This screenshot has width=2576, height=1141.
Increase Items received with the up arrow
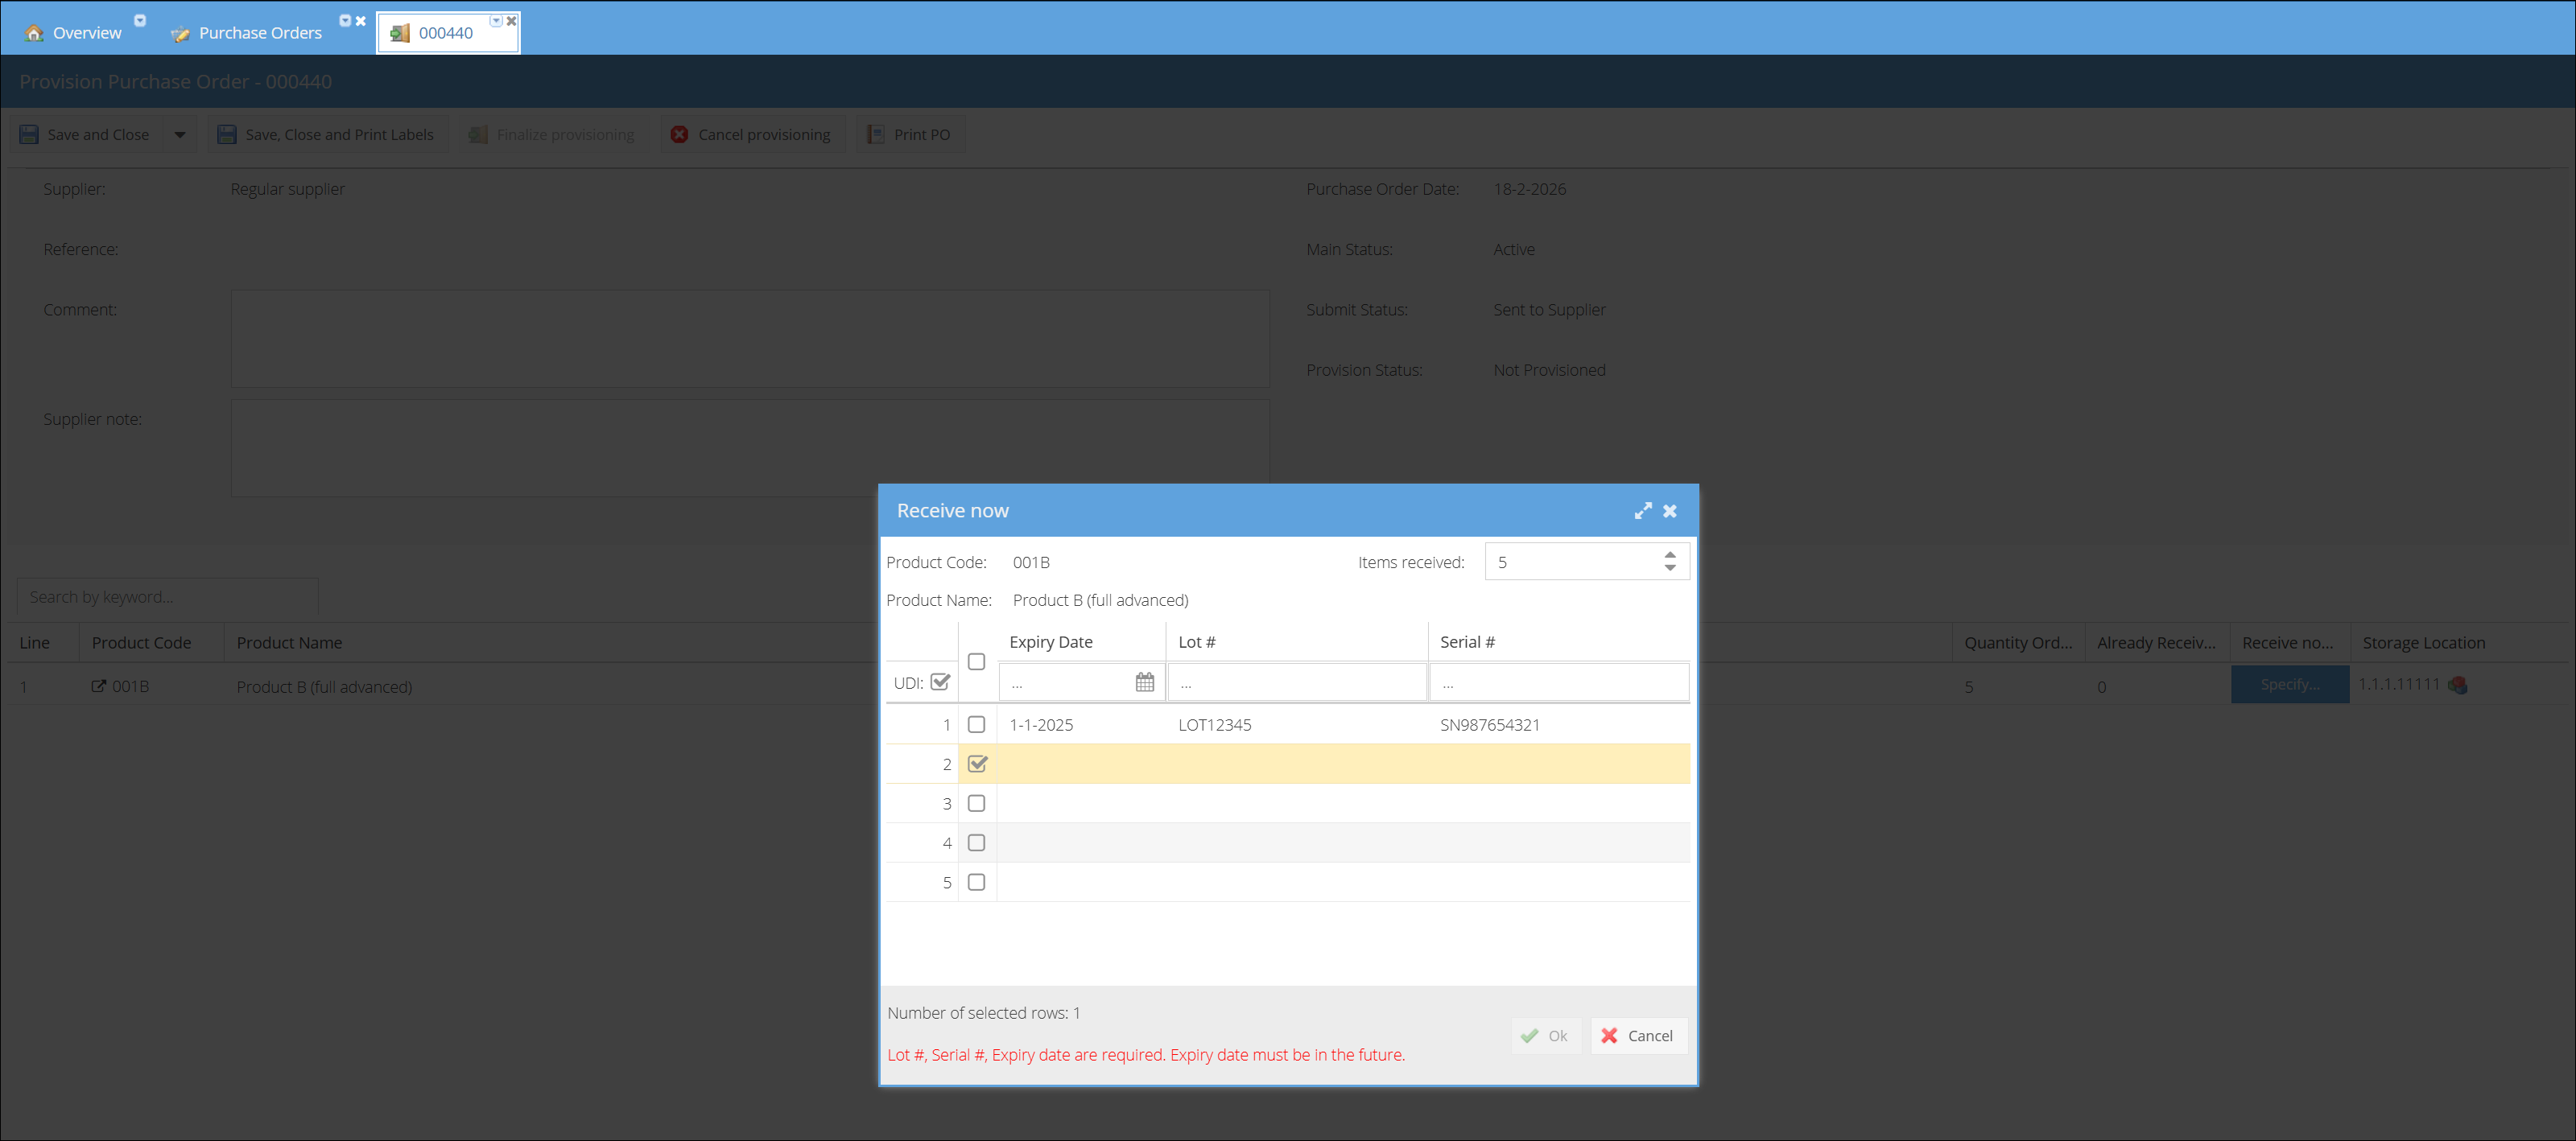1670,554
